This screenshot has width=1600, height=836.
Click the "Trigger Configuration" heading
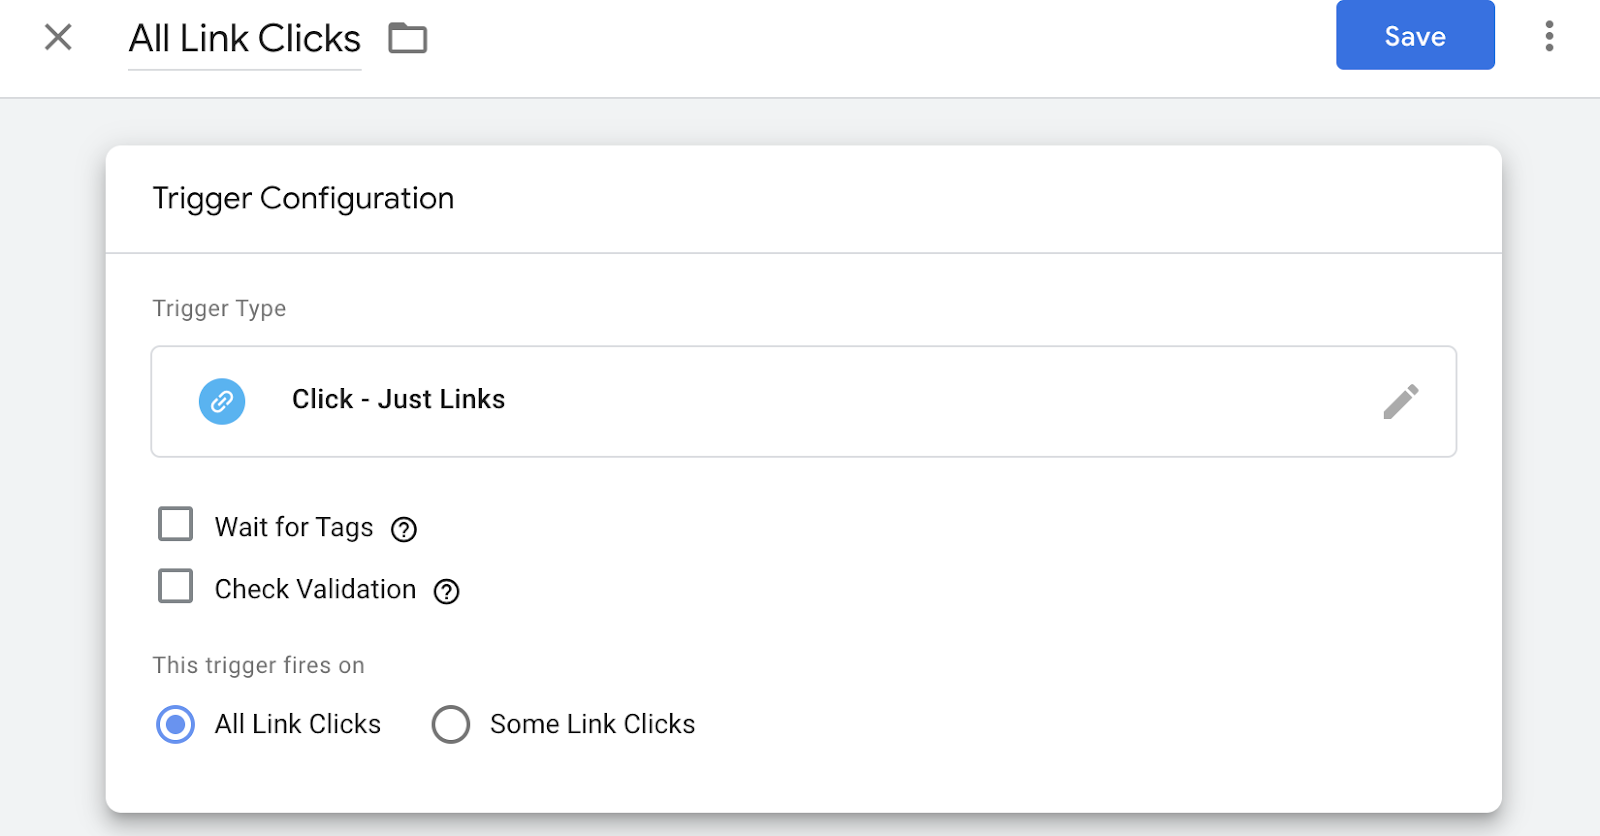click(x=303, y=198)
